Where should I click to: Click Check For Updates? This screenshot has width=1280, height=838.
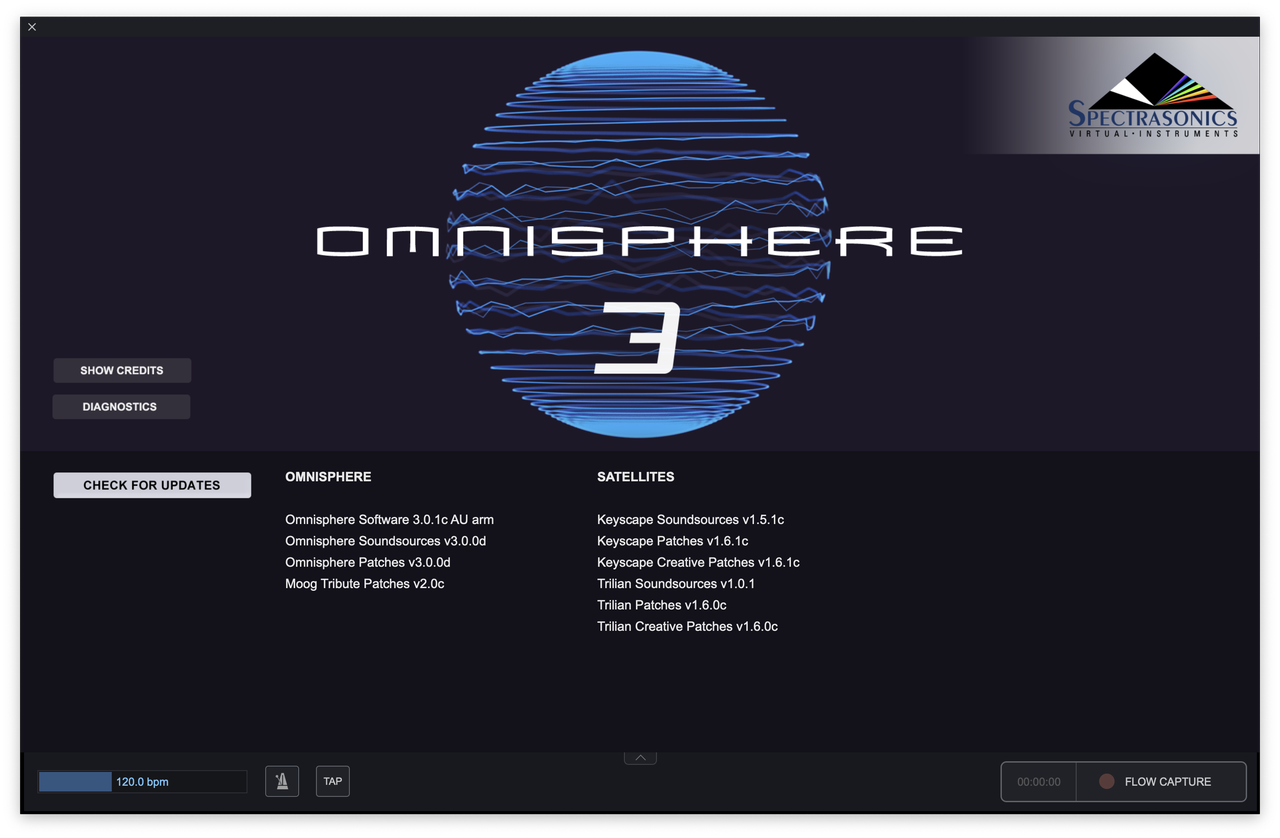pos(152,485)
